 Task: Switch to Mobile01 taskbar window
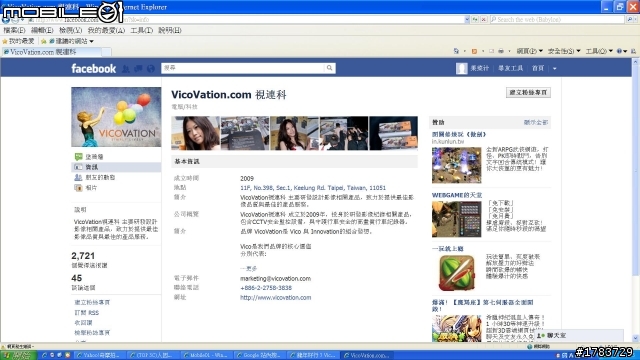(x=207, y=355)
